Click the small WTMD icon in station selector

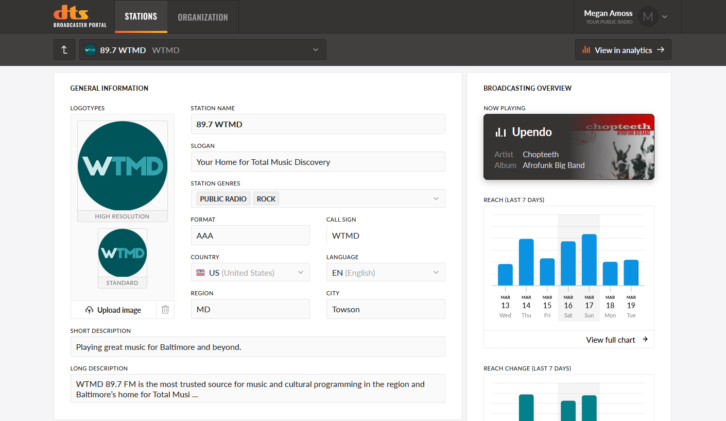pyautogui.click(x=90, y=50)
